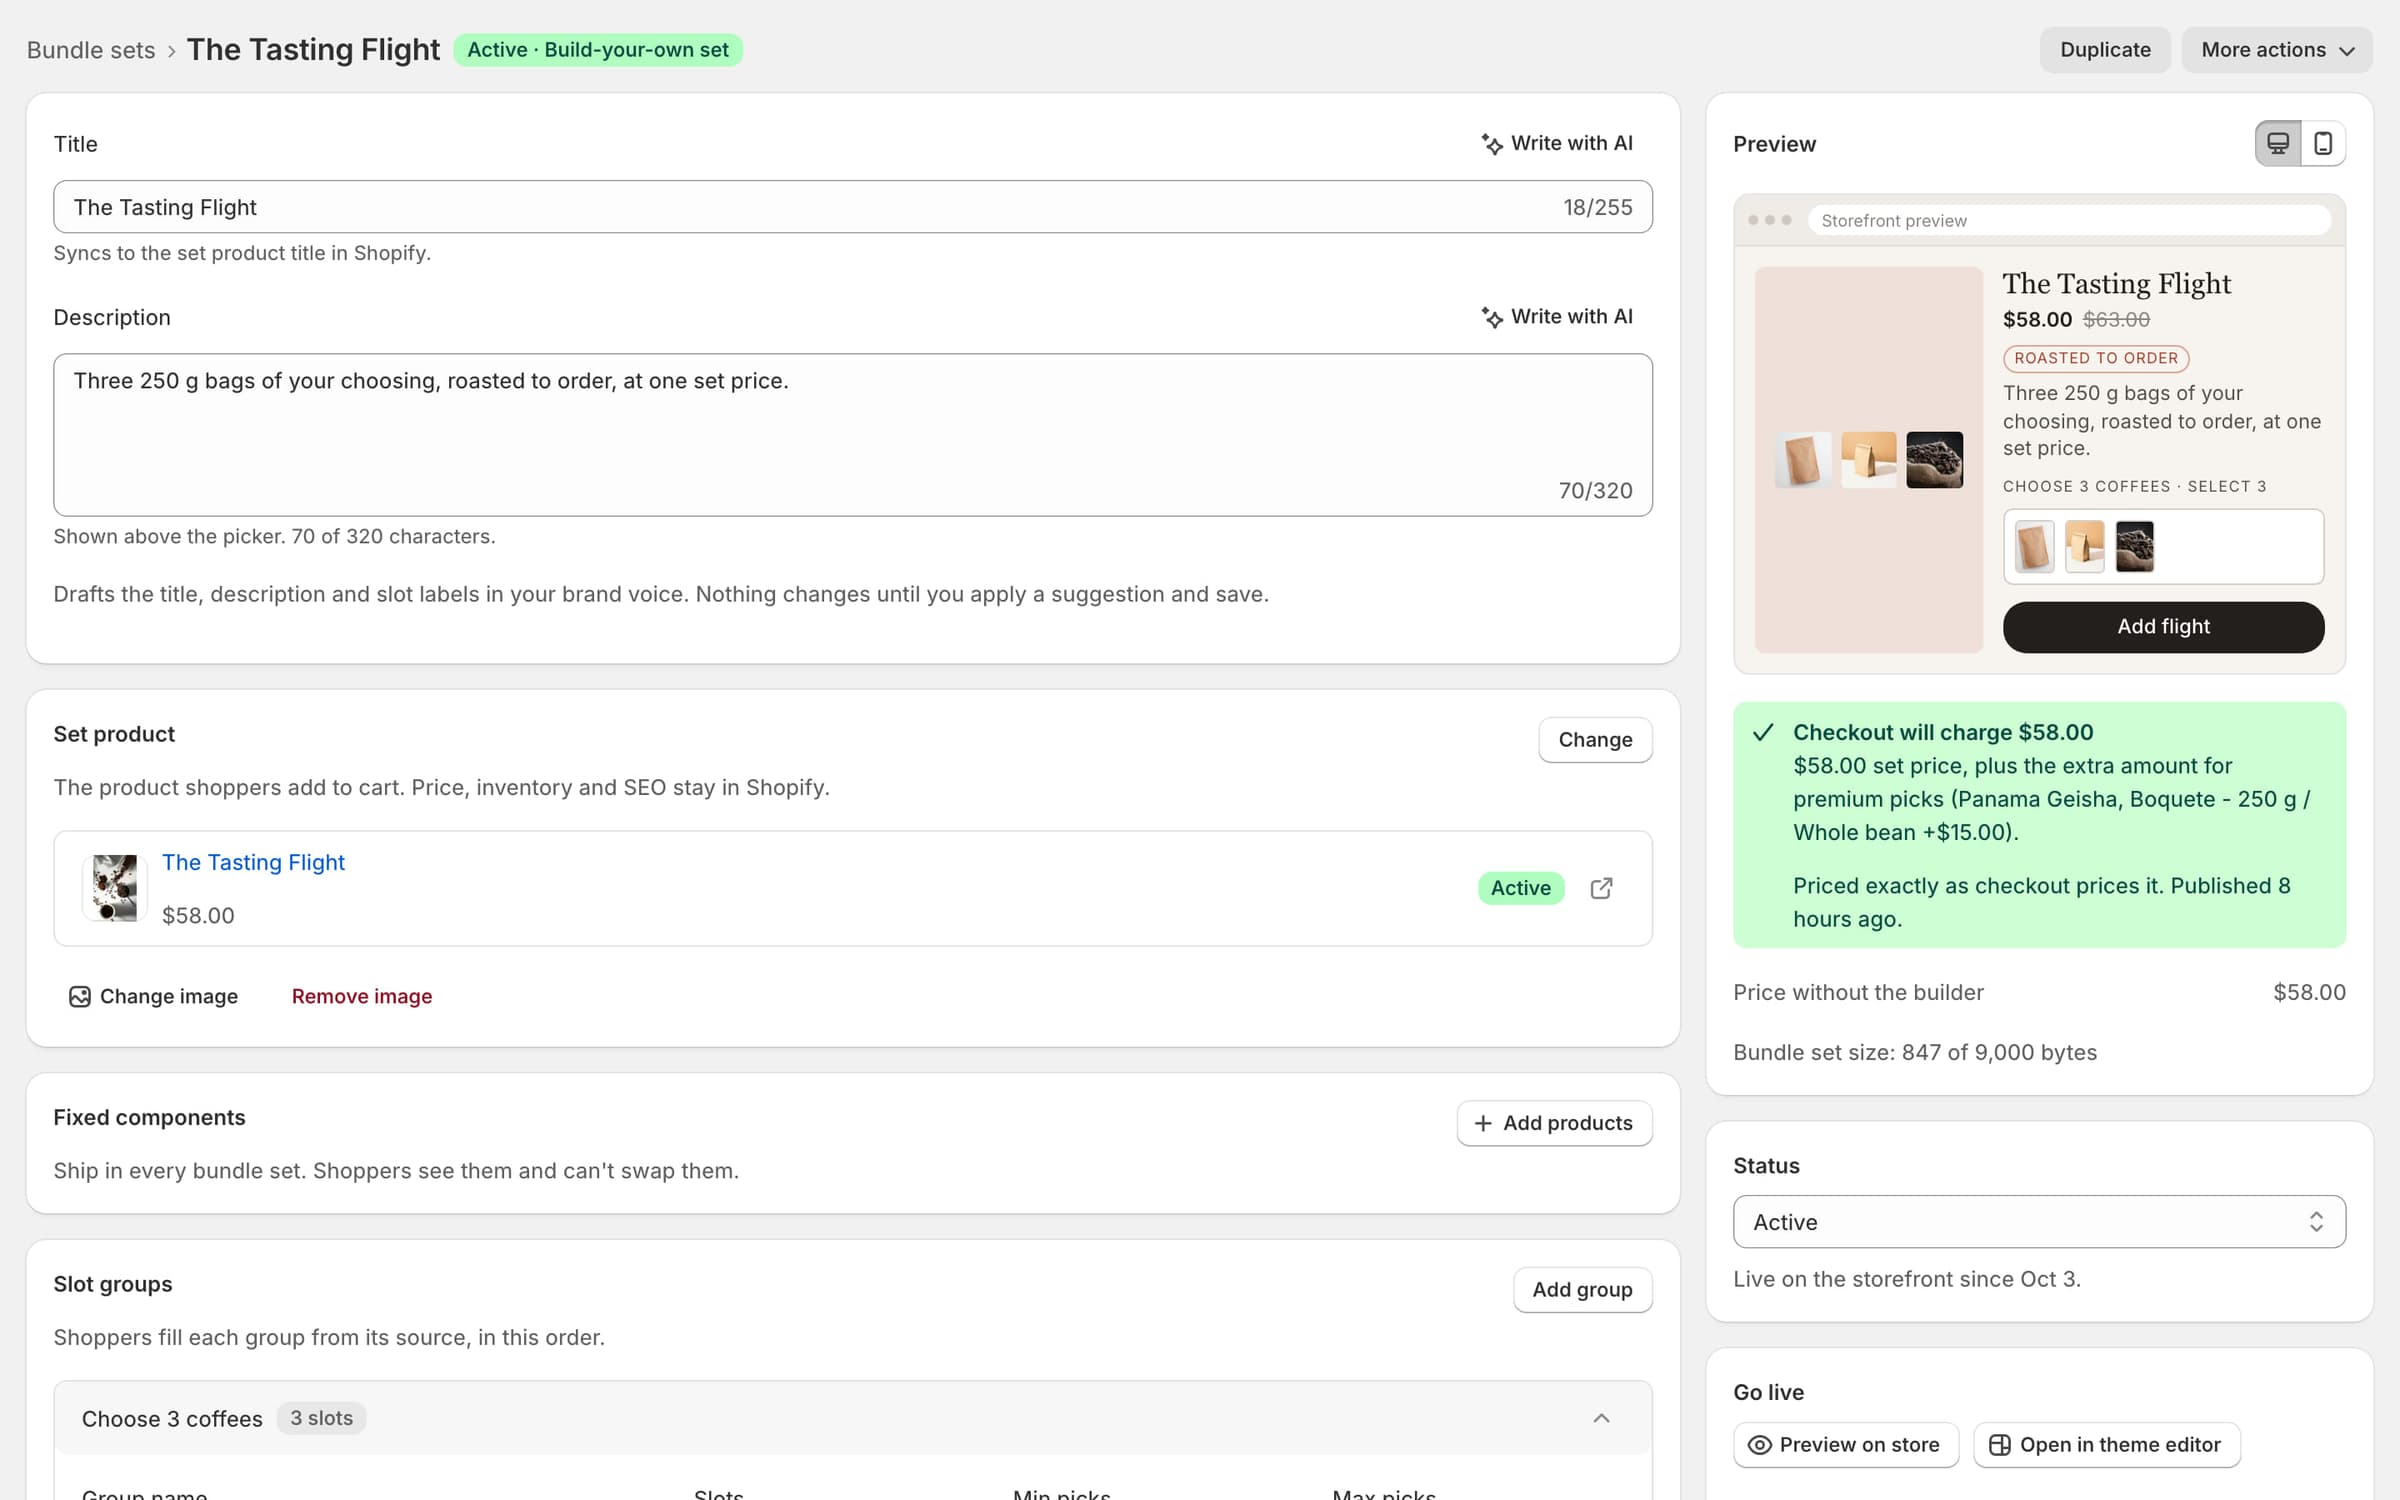This screenshot has height=1500, width=2400.
Task: Click the Title input field
Action: click(852, 207)
